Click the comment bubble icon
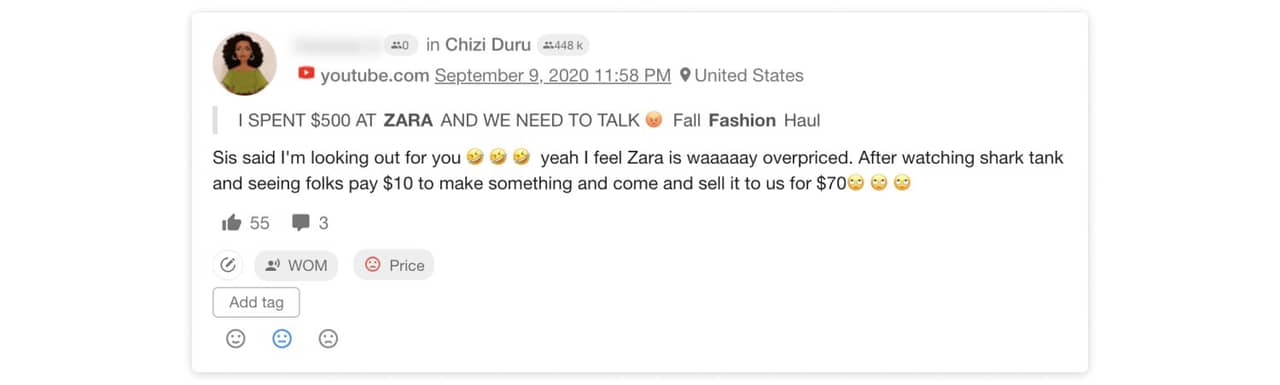The image size is (1280, 385). [300, 223]
